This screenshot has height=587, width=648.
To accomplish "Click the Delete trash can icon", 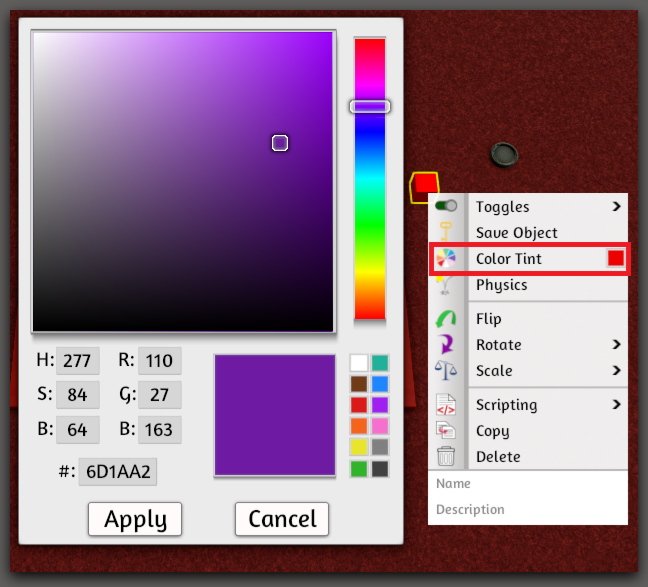I will [446, 456].
